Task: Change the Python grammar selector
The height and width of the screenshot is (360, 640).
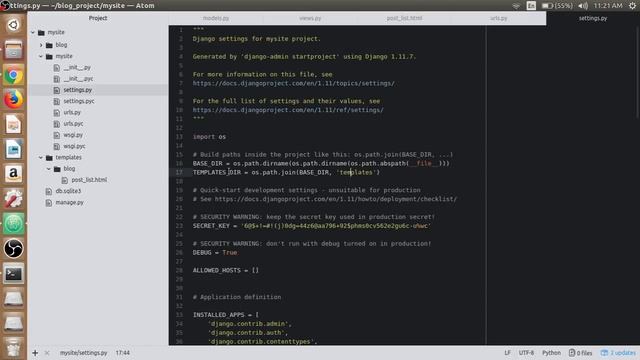Action: 551,353
